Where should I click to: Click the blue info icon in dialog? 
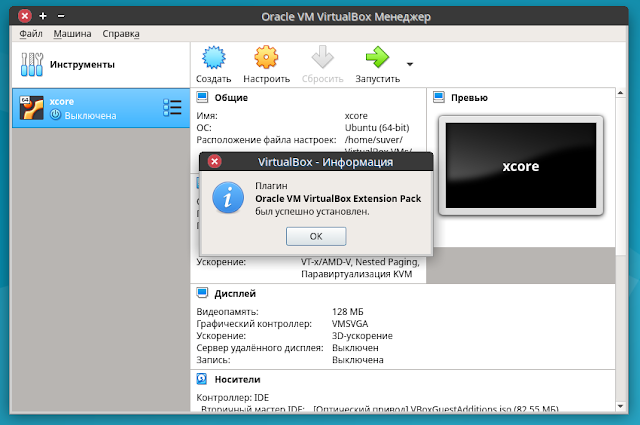228,198
